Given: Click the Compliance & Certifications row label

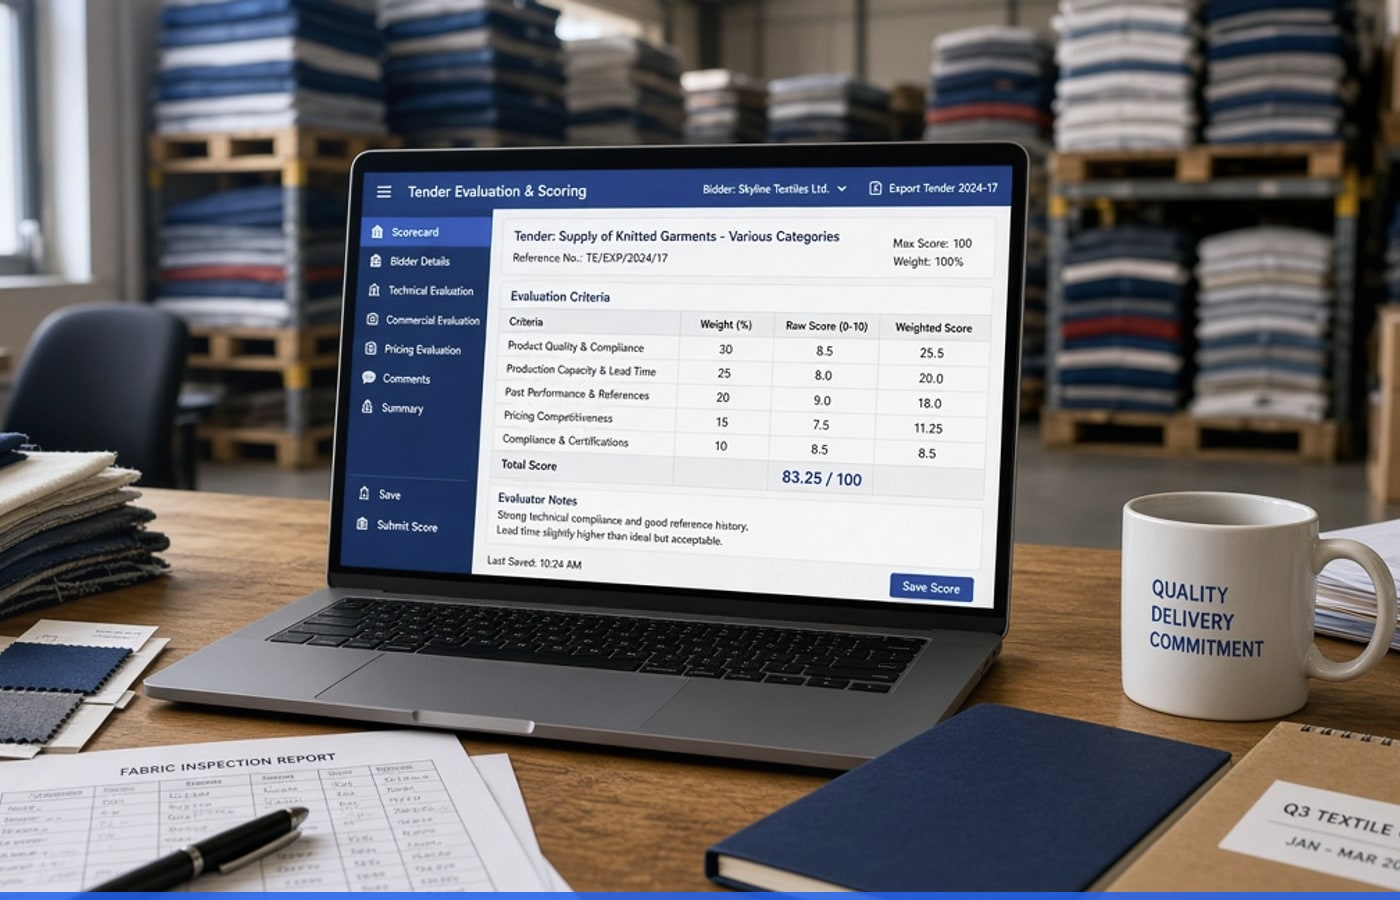Looking at the screenshot, I should point(565,440).
